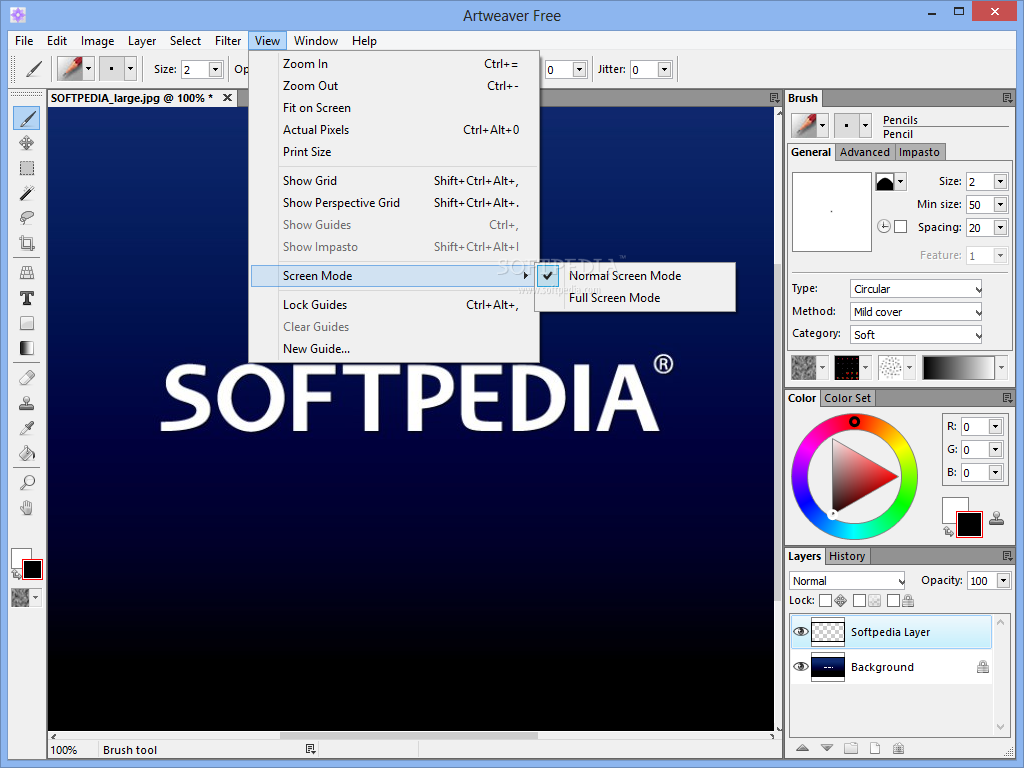The height and width of the screenshot is (768, 1024).
Task: Click Lock Guides menu entry
Action: point(394,305)
